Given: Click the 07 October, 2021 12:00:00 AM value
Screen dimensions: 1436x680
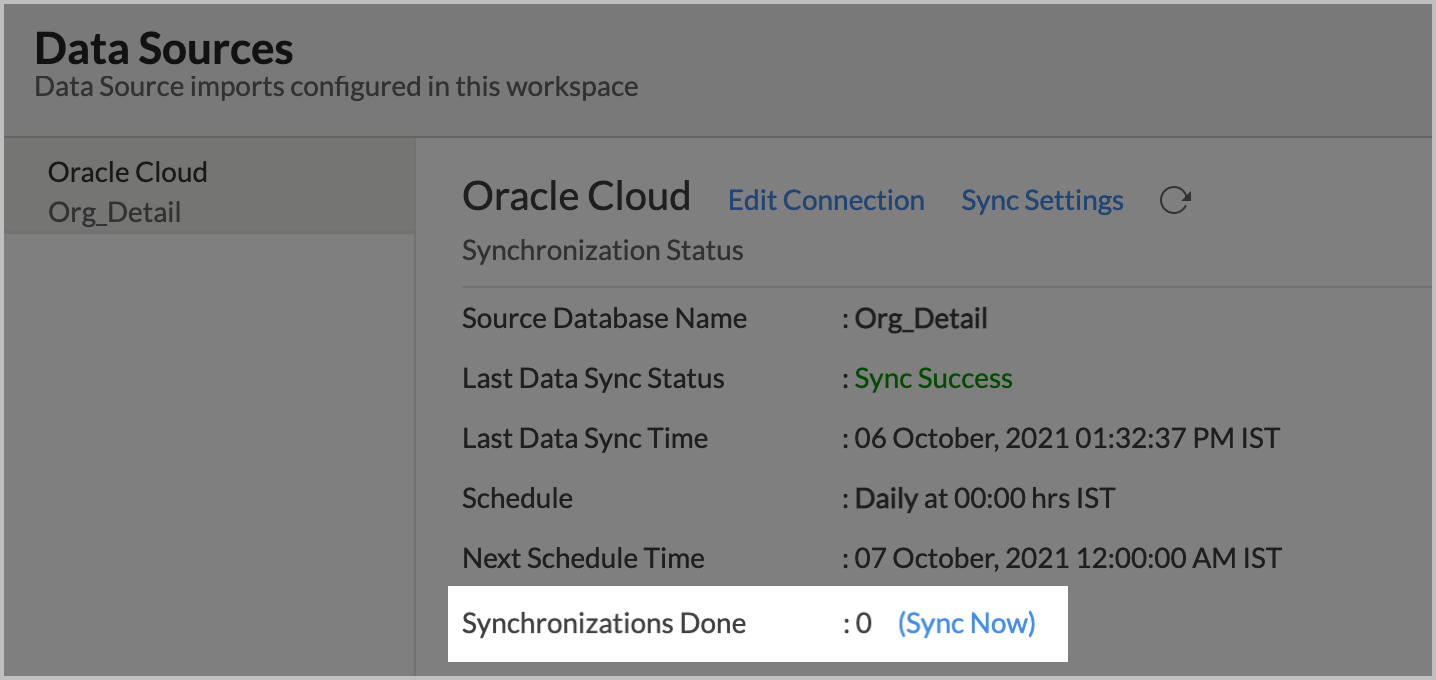Looking at the screenshot, I should (x=1068, y=558).
